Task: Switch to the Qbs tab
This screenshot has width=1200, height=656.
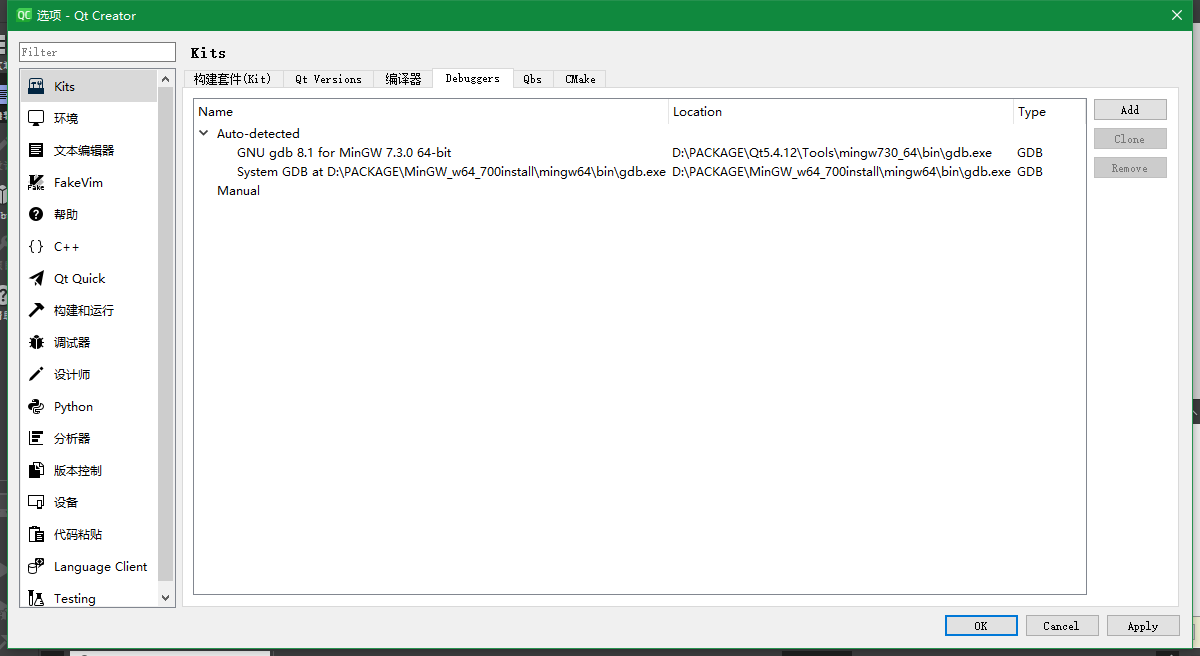Action: [532, 79]
